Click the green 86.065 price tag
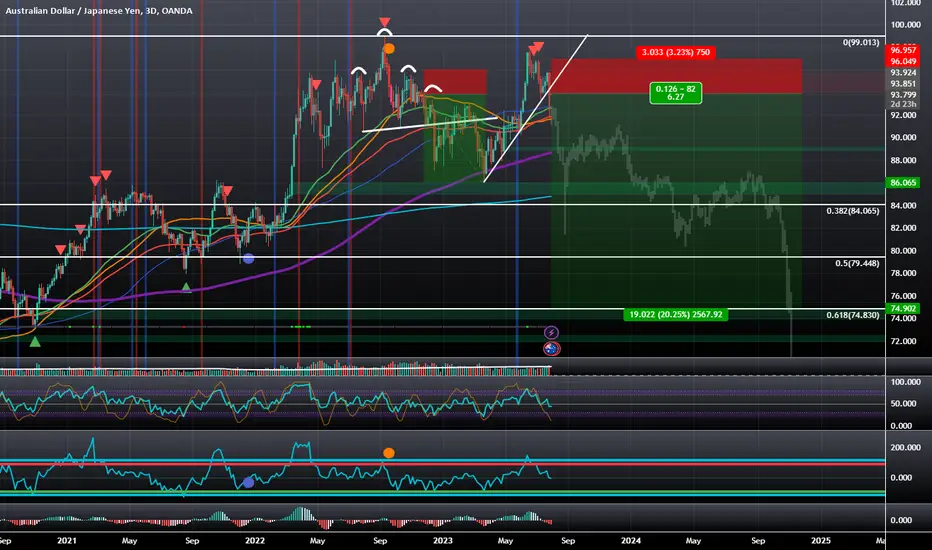 tap(903, 183)
